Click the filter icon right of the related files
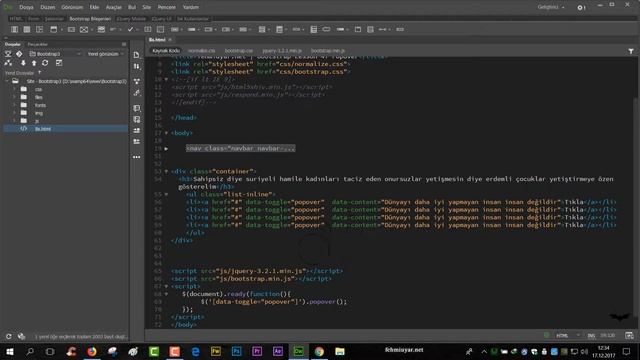The image size is (640, 360). (631, 51)
